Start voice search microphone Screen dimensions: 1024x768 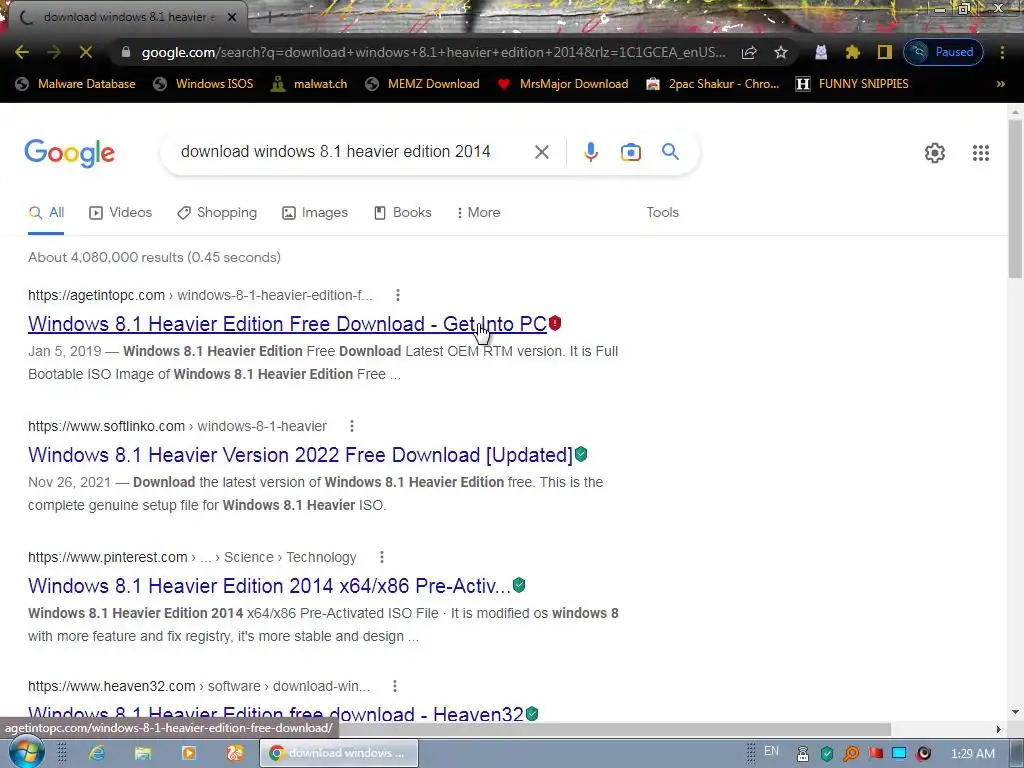coord(590,152)
